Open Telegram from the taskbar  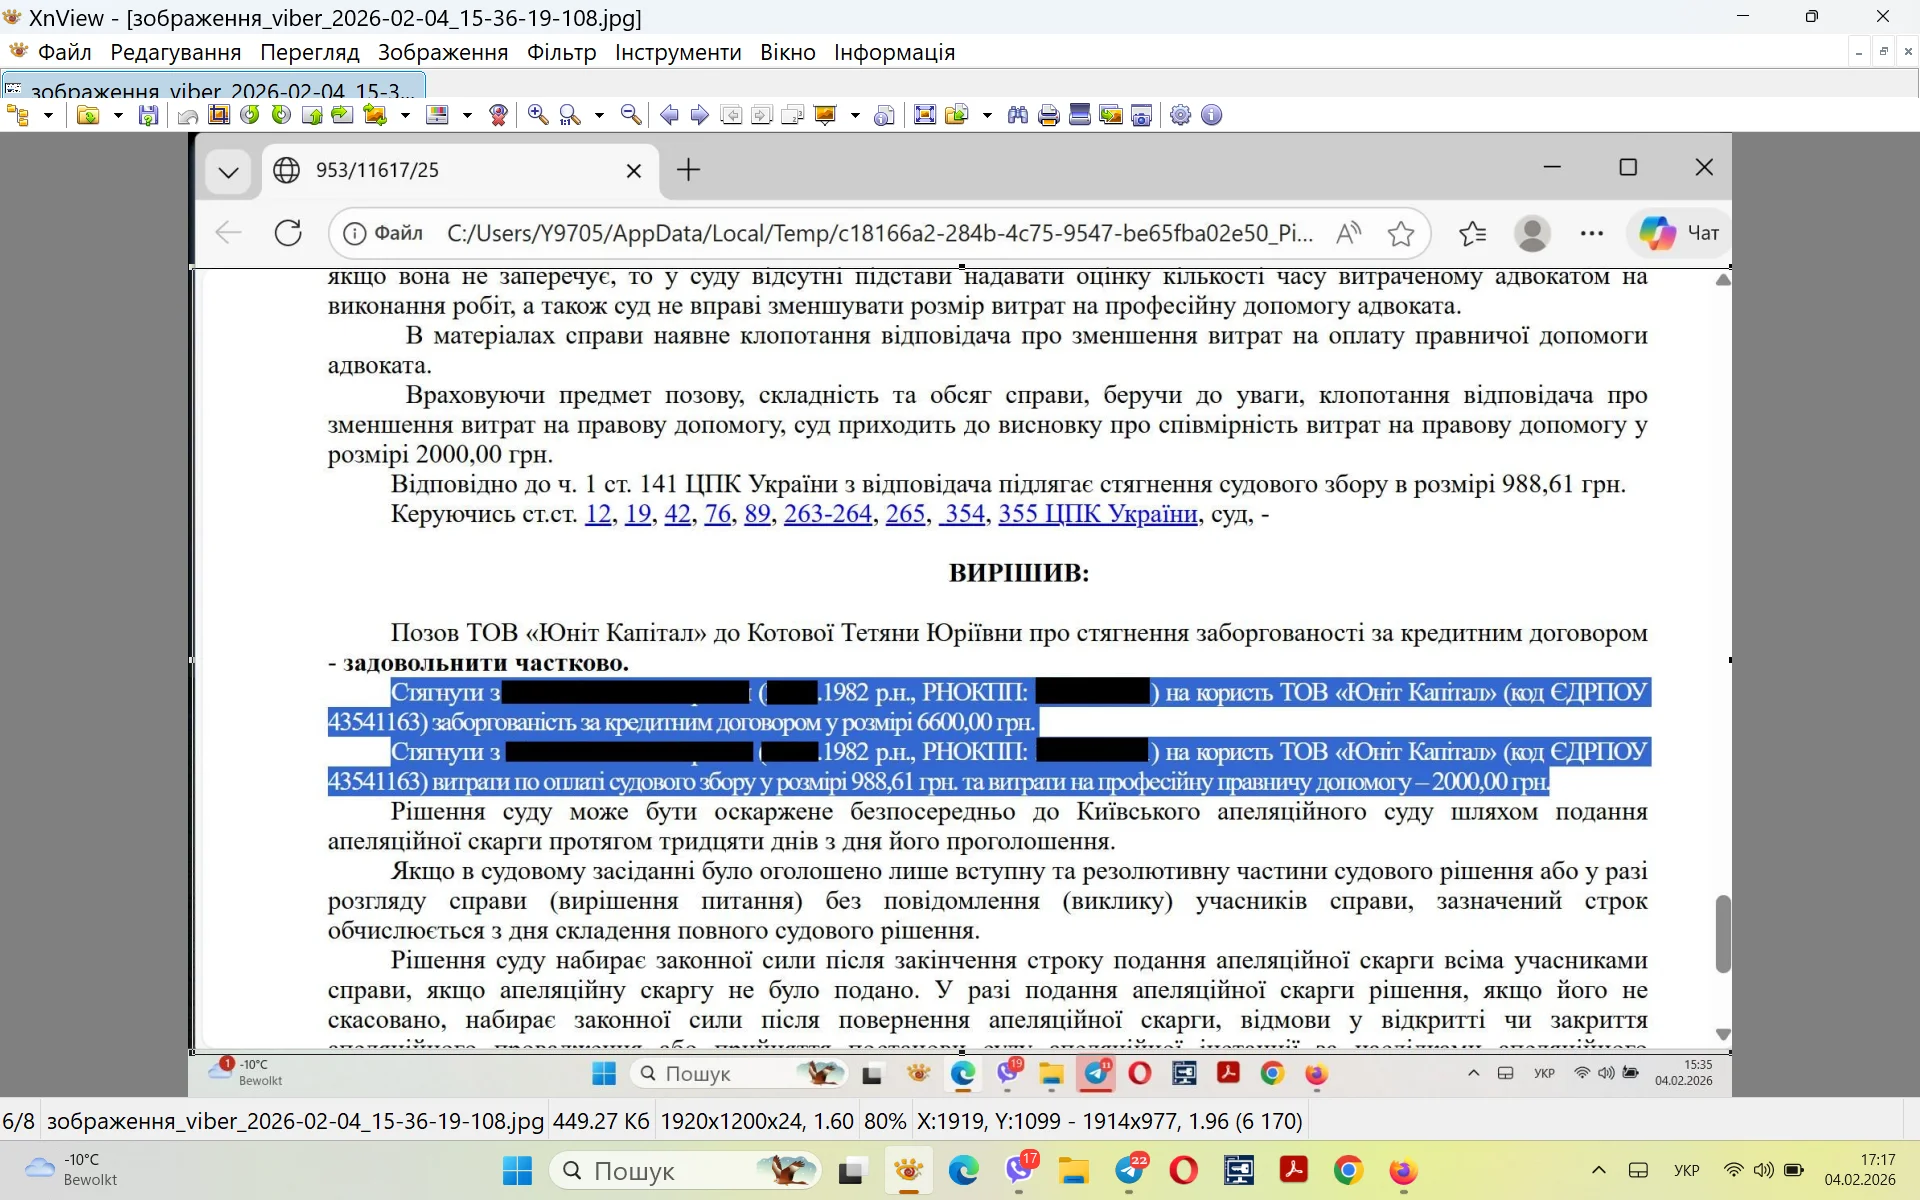point(1131,1172)
